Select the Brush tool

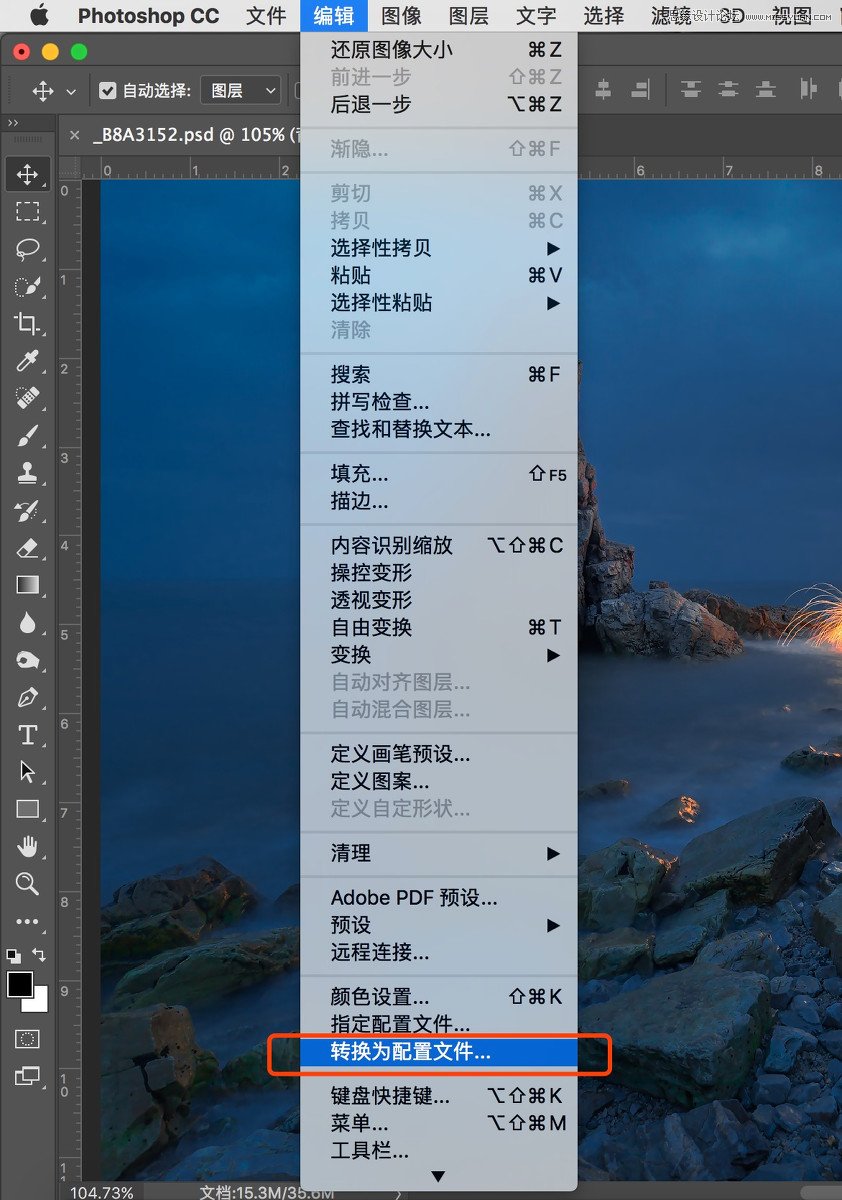coord(27,435)
